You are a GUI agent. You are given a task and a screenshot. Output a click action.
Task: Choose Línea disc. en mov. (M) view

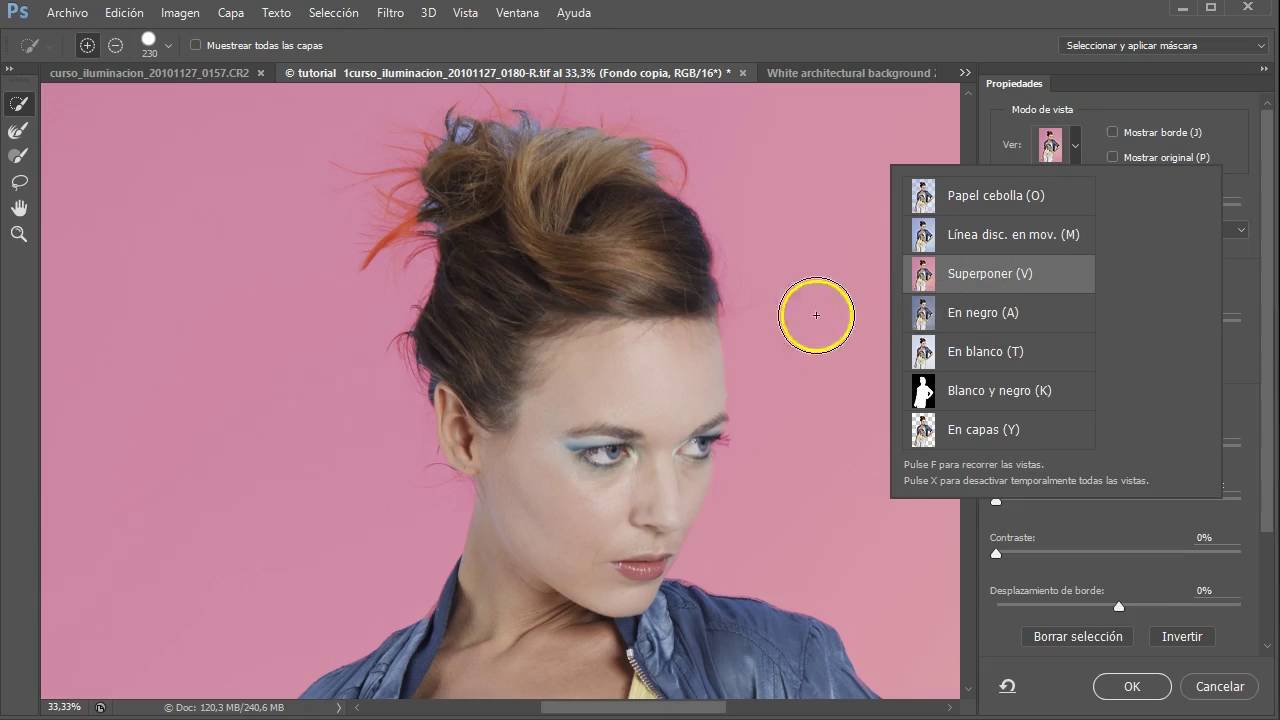tap(999, 235)
